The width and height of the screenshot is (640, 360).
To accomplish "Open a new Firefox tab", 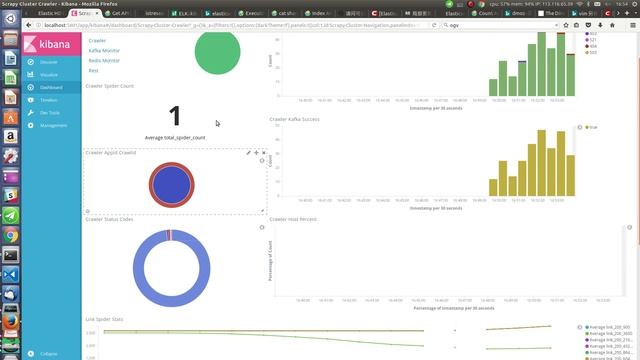I will click(627, 13).
